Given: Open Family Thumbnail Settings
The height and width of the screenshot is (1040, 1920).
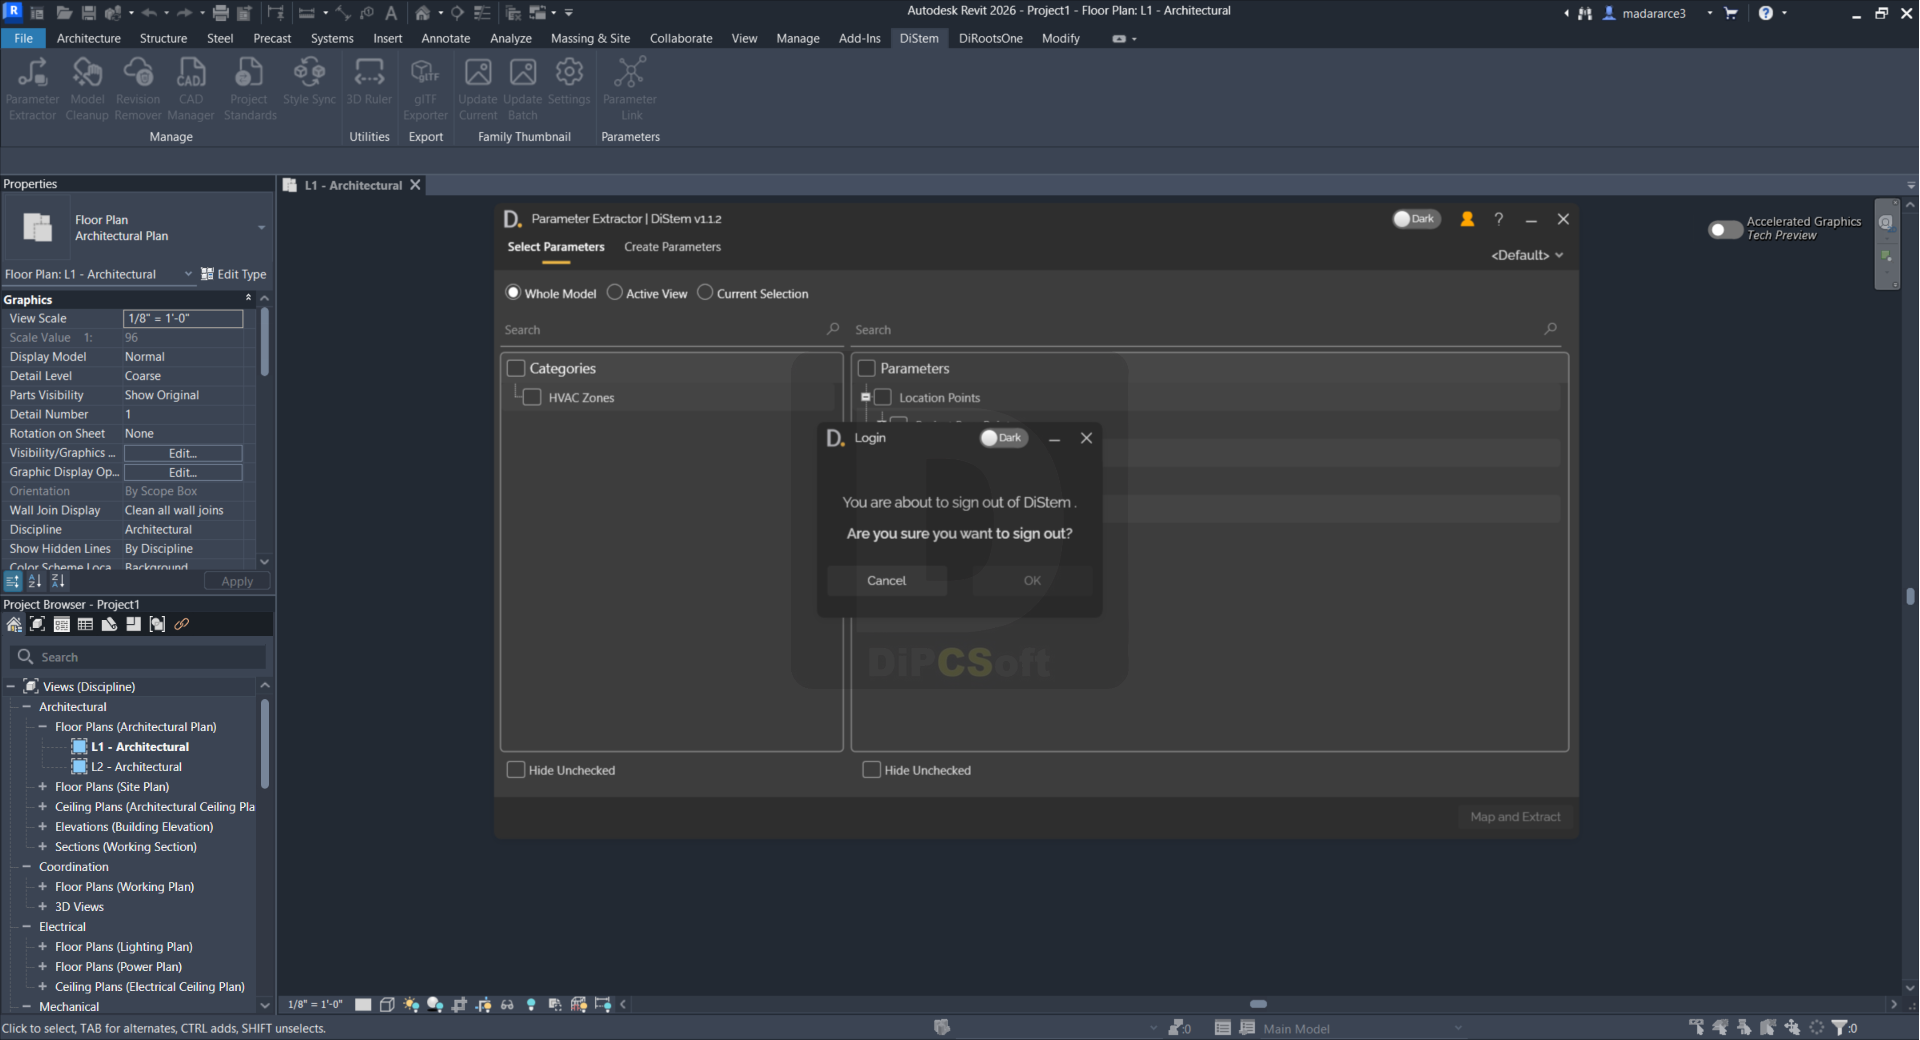Looking at the screenshot, I should [x=569, y=81].
